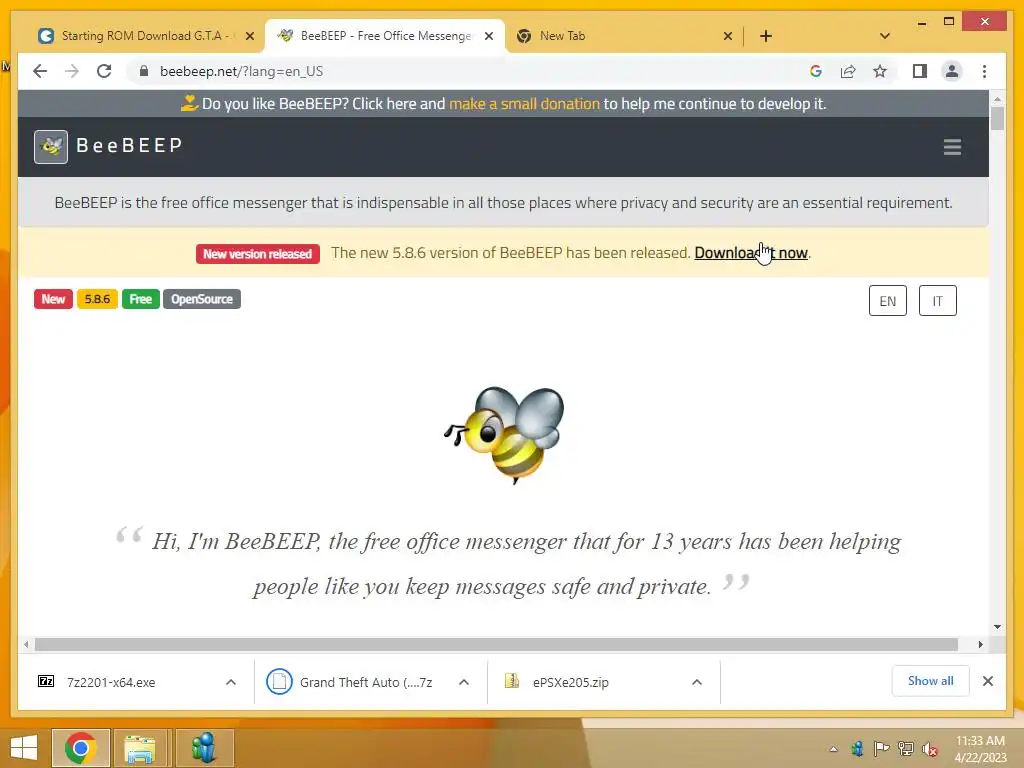
Task: Expand options for ePSXe205.zip download
Action: click(697, 682)
